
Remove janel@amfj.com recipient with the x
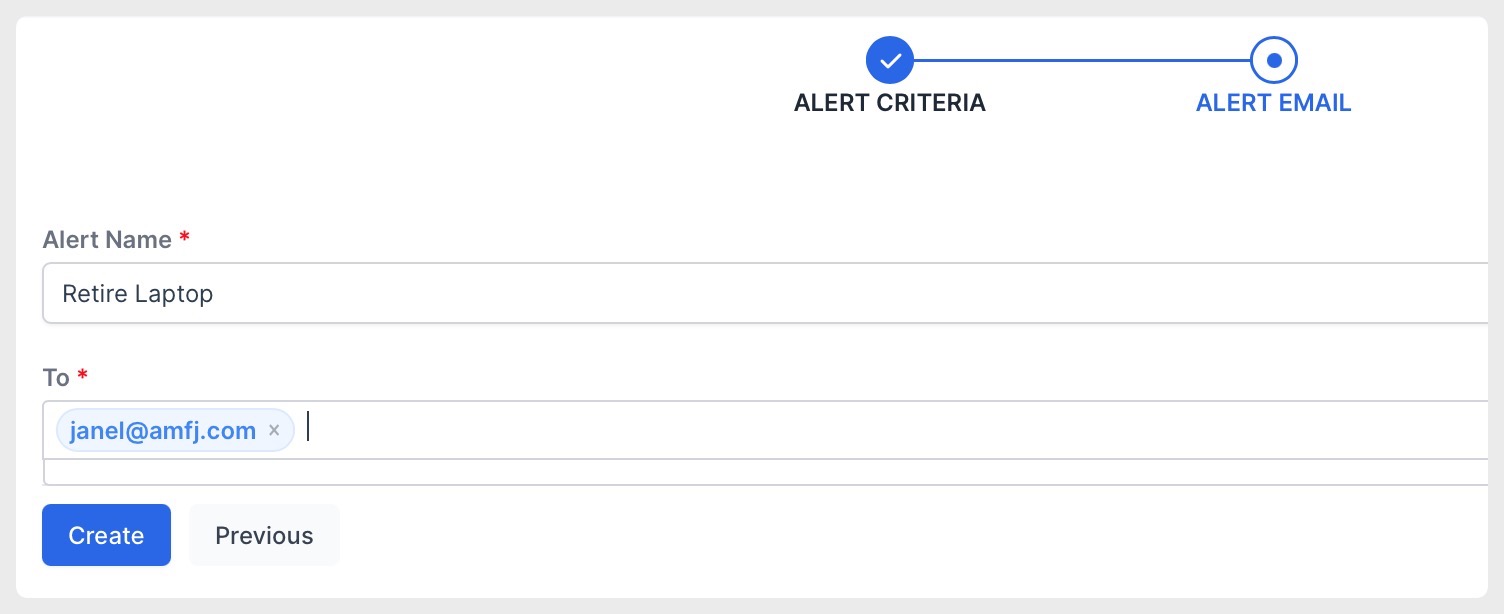pos(274,430)
